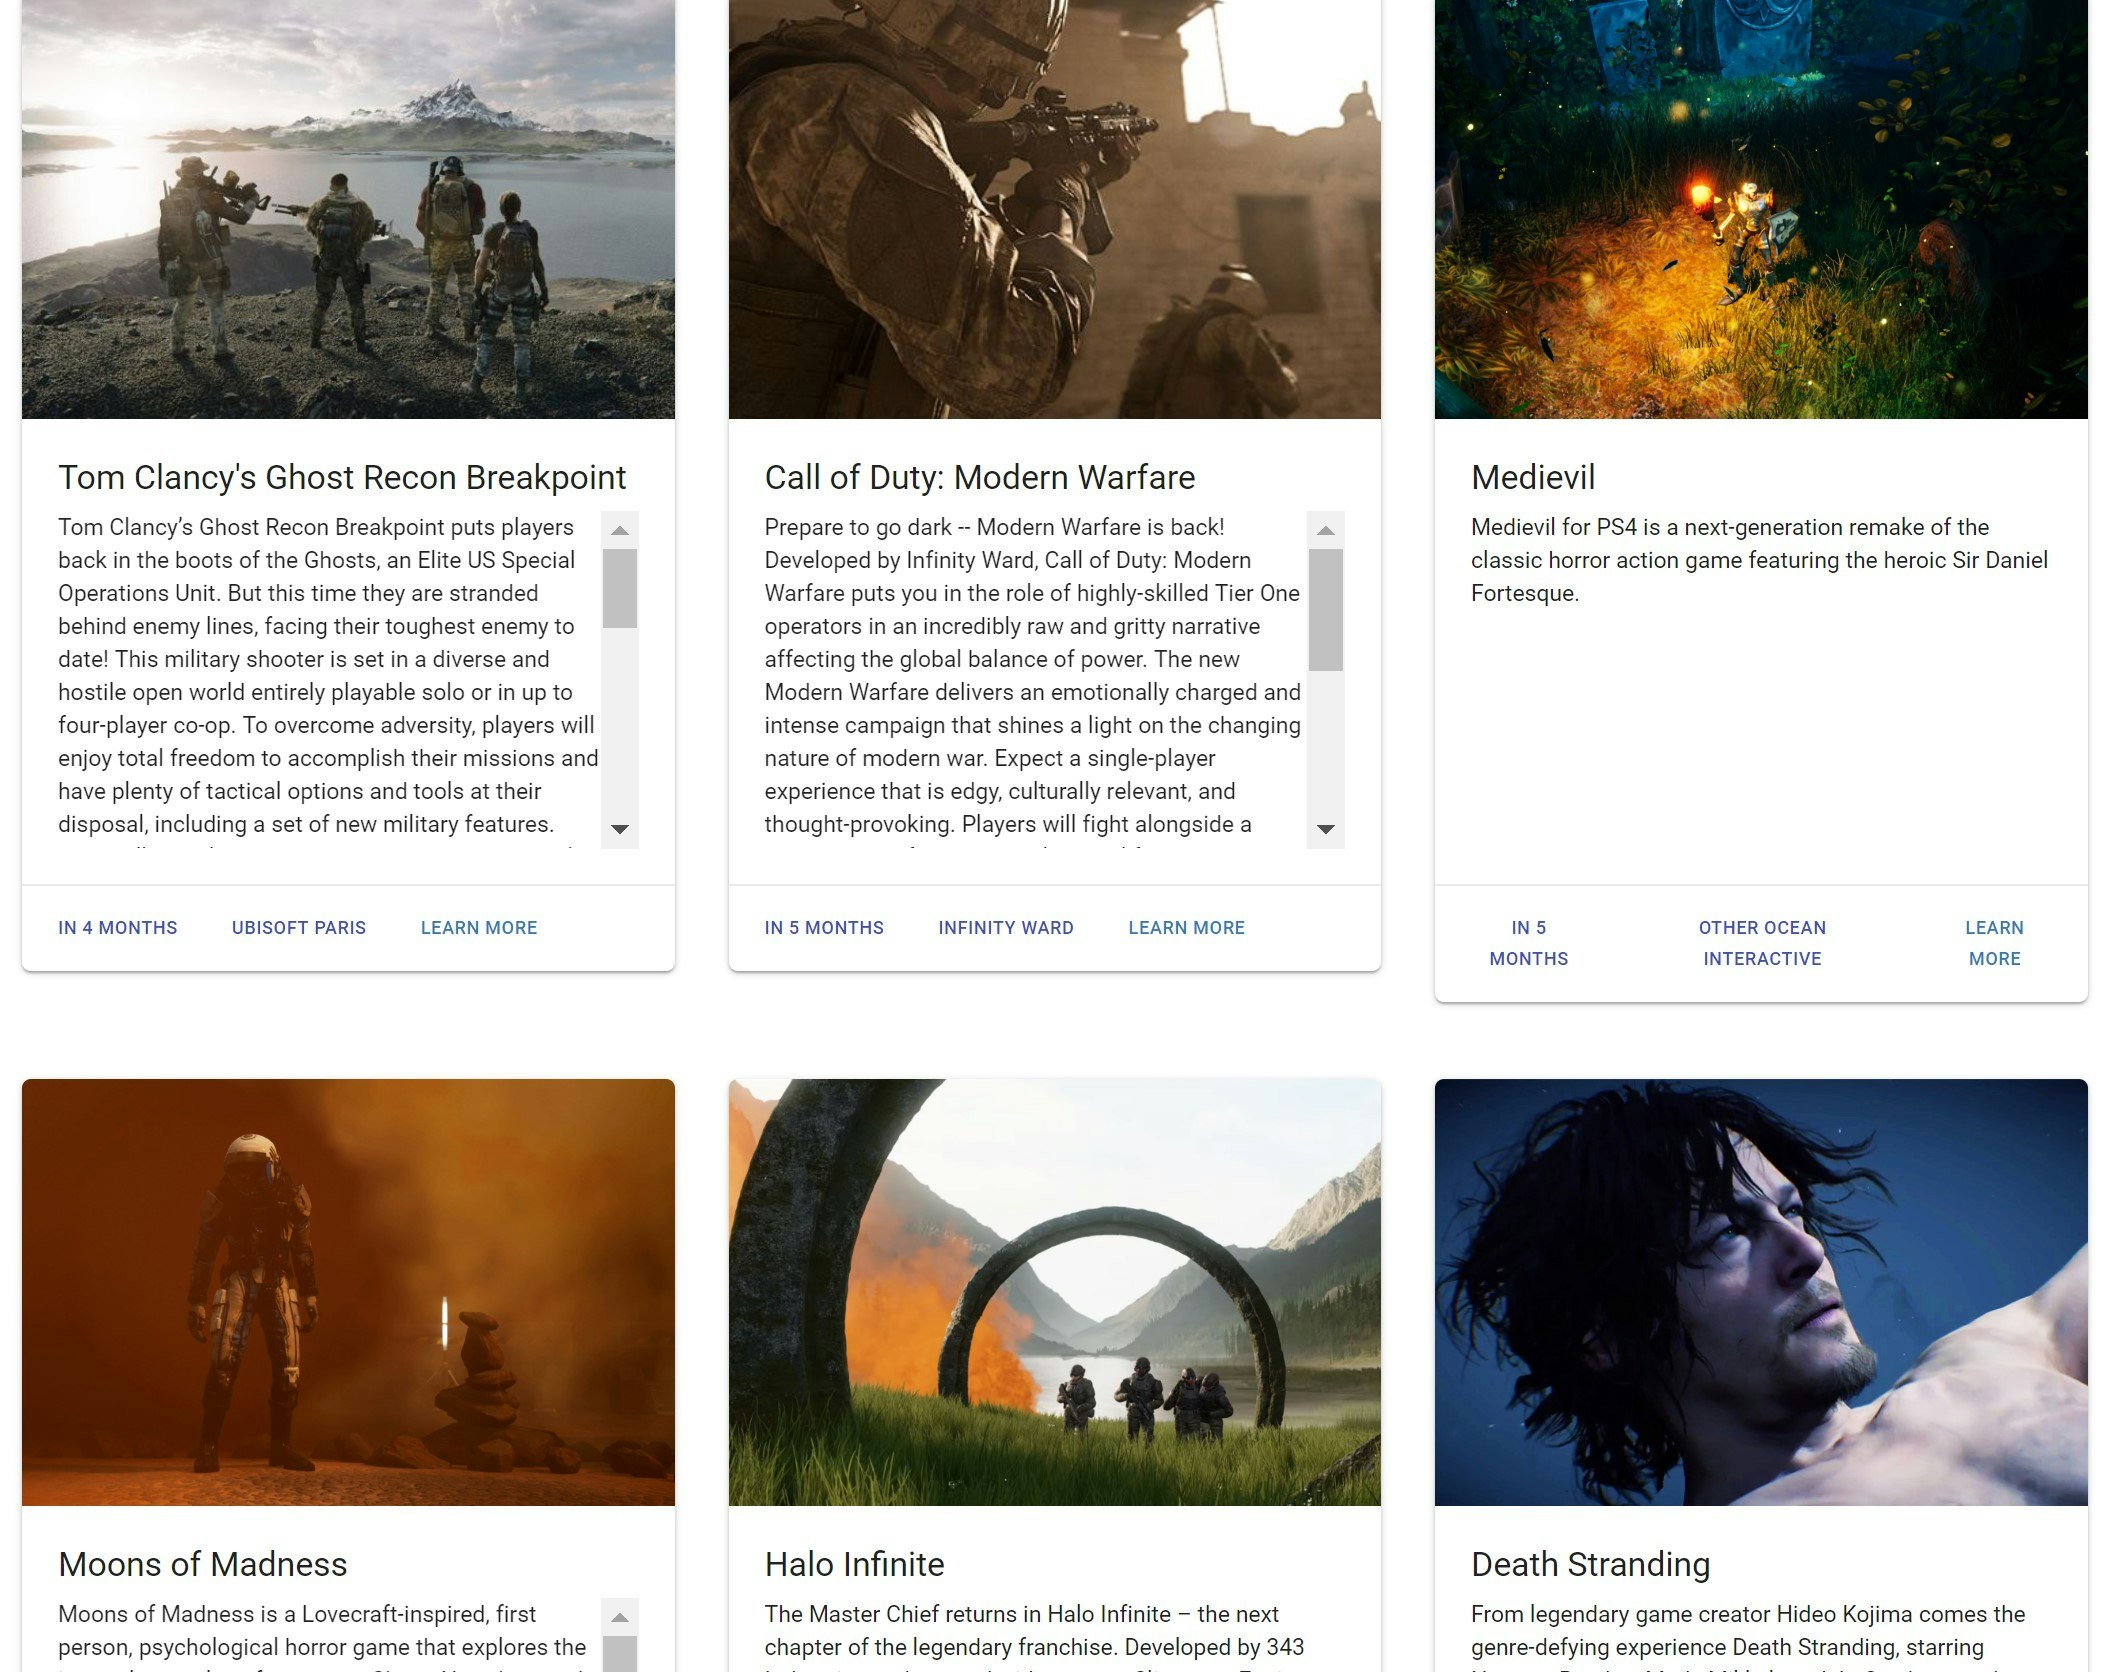Click the up scroll arrow in Modern Warfare description
The image size is (2117, 1672).
coord(1327,529)
